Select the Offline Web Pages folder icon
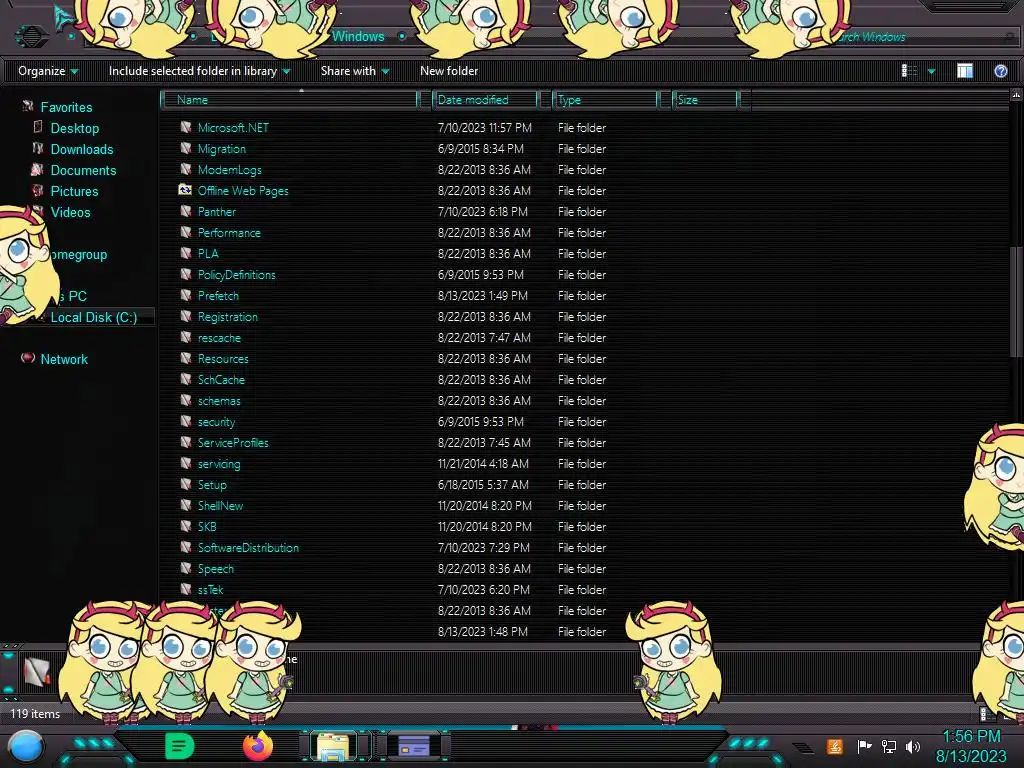1024x768 pixels. click(185, 190)
